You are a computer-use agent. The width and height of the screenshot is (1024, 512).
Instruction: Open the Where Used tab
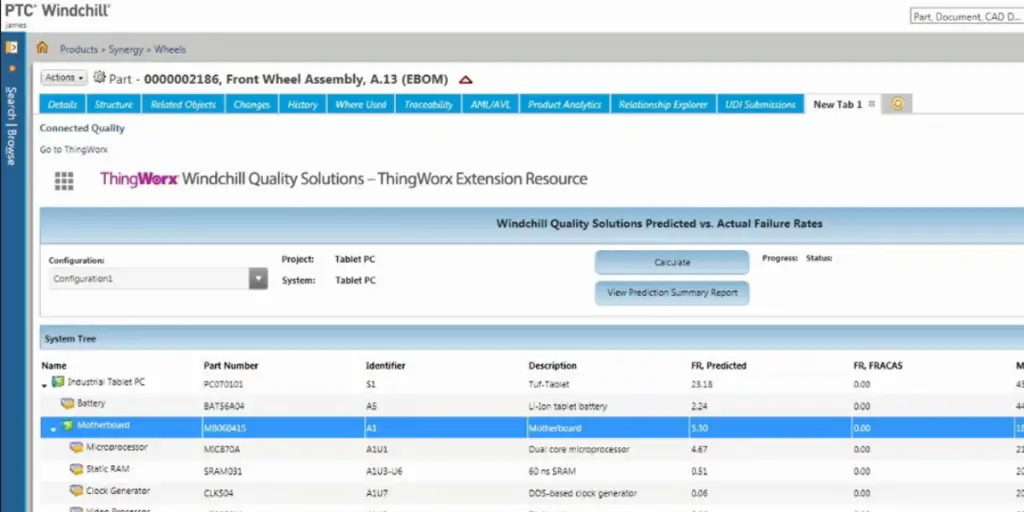click(361, 104)
